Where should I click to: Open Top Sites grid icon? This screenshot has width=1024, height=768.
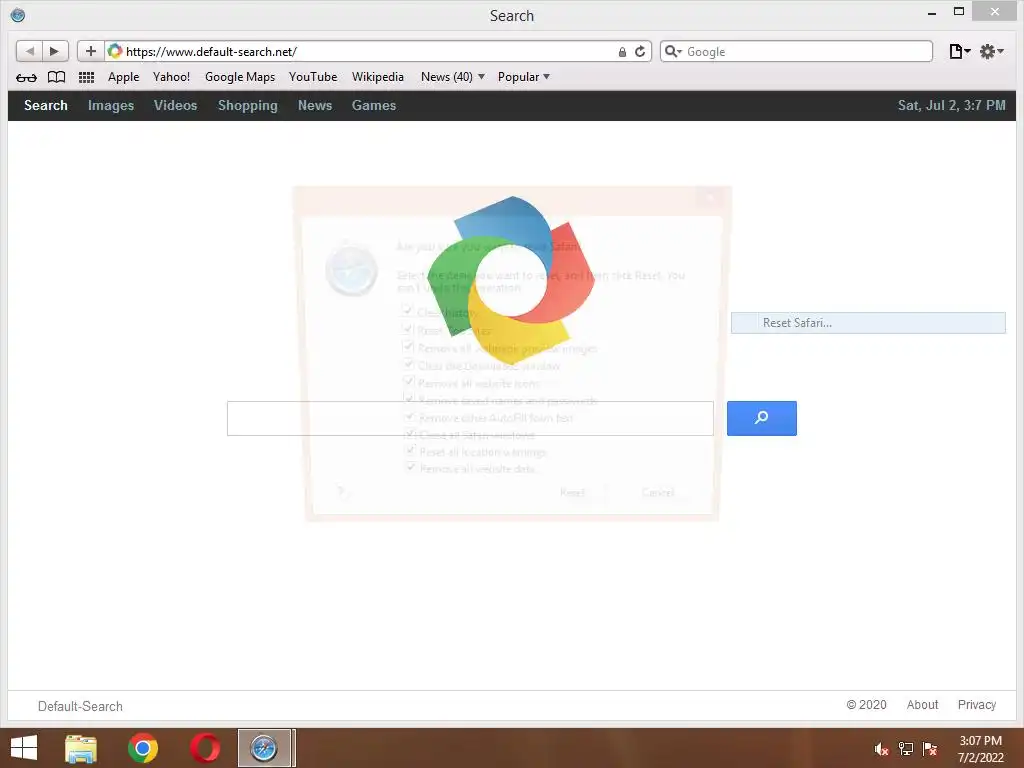coord(86,77)
